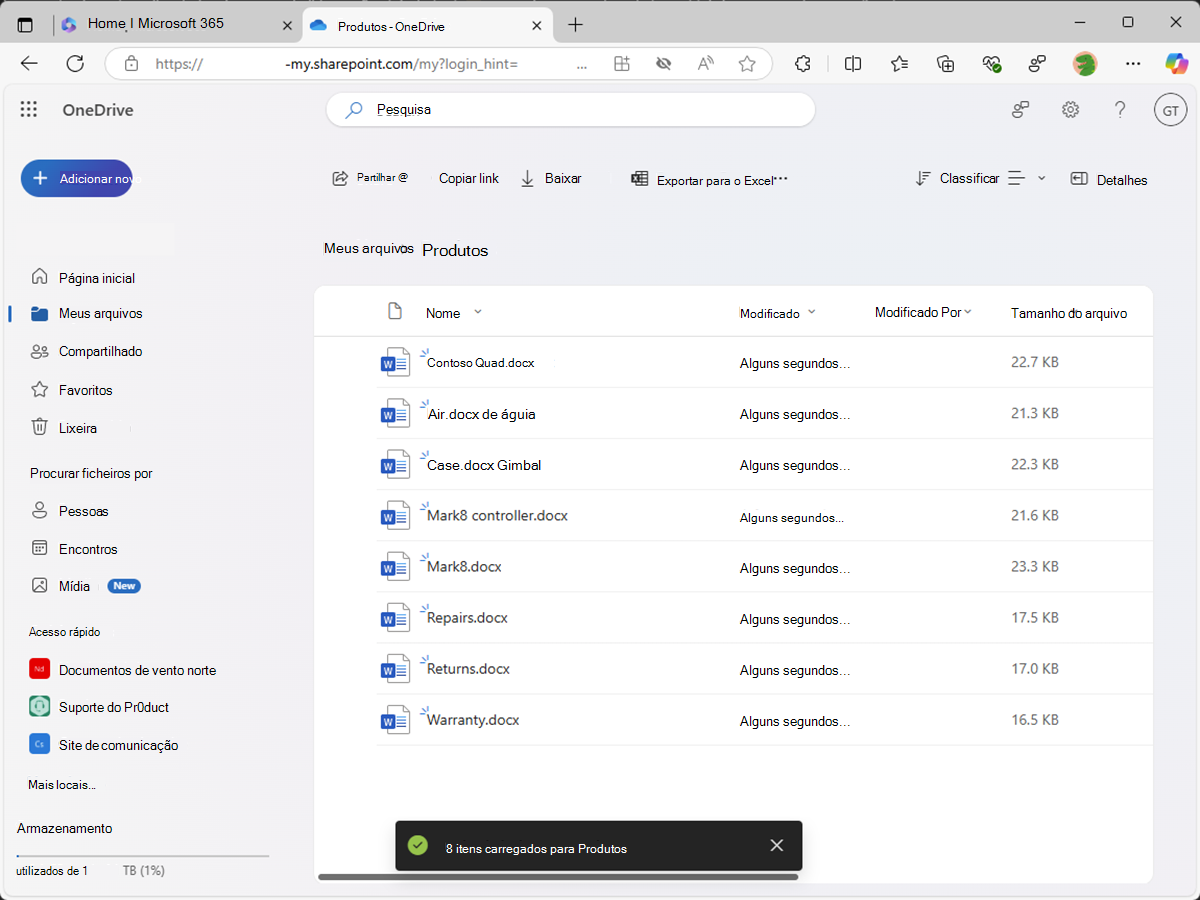Select Word icon of Mark8 controller.docx
This screenshot has width=1200, height=900.
pos(396,515)
